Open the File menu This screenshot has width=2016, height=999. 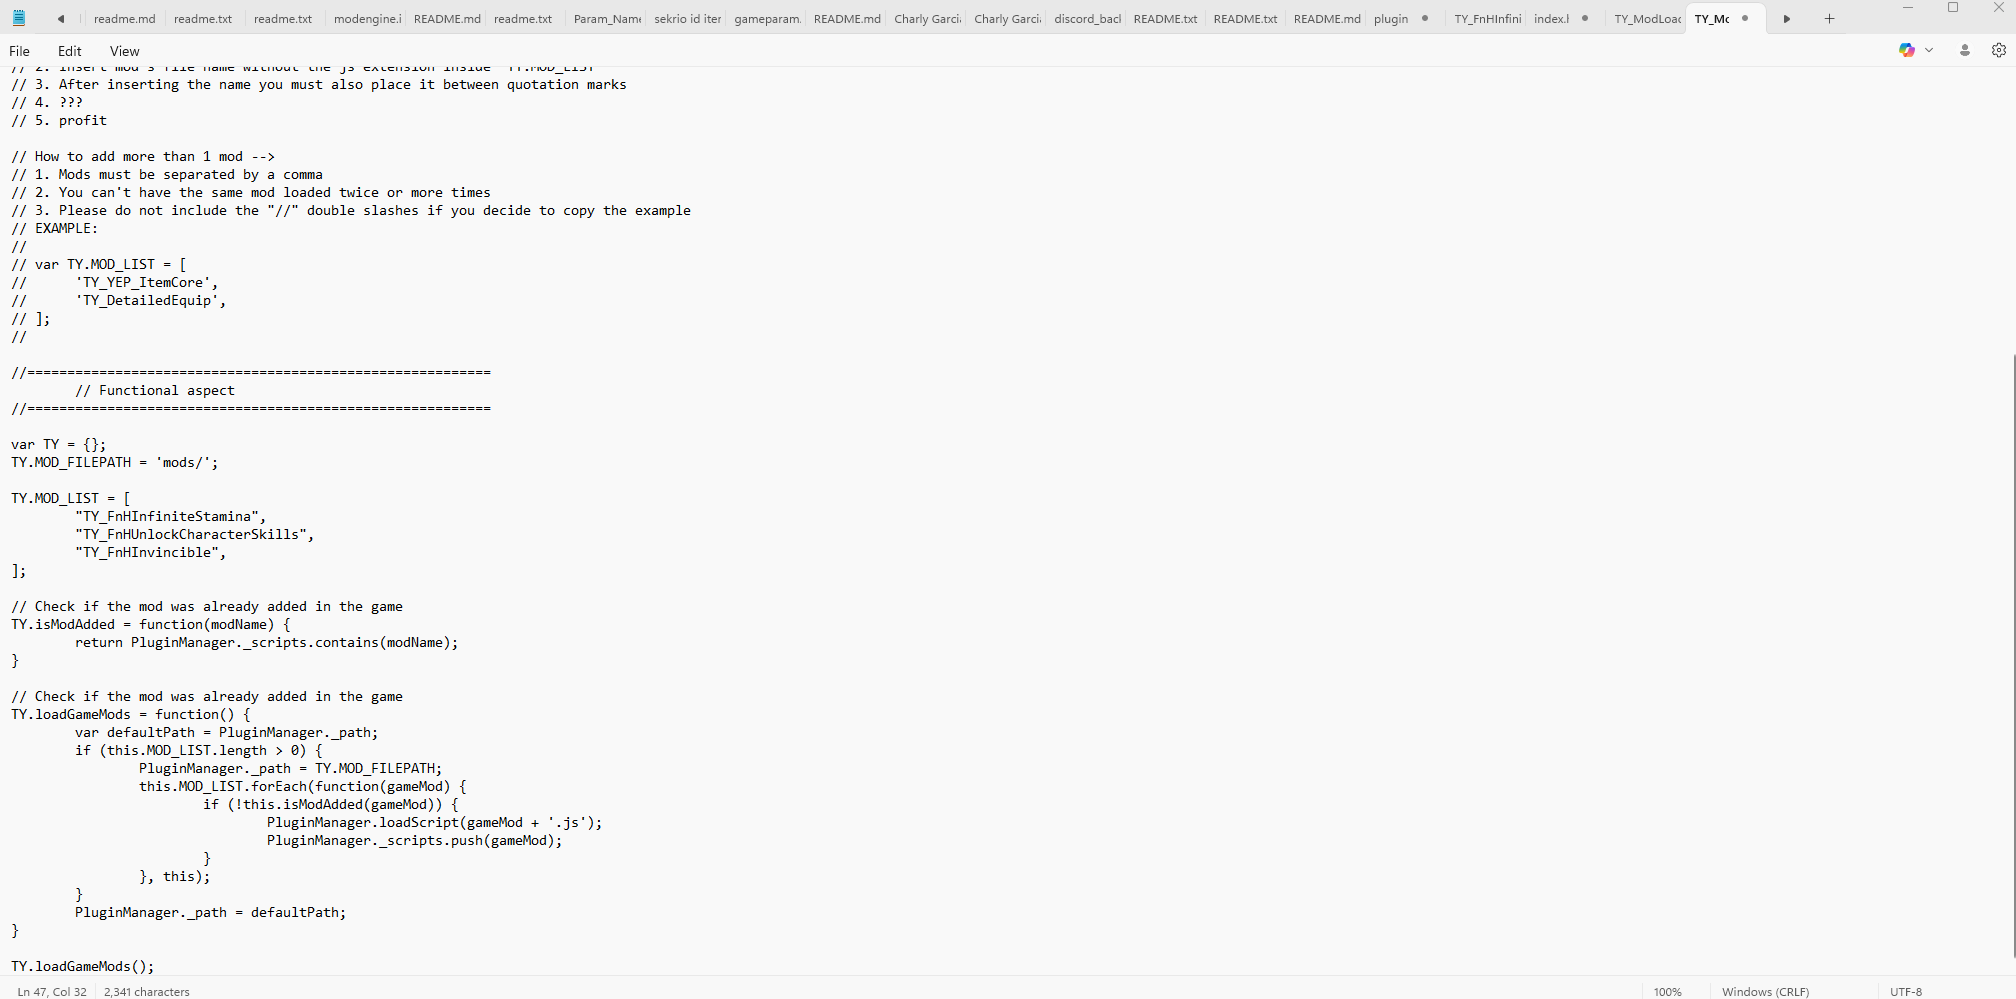[19, 51]
